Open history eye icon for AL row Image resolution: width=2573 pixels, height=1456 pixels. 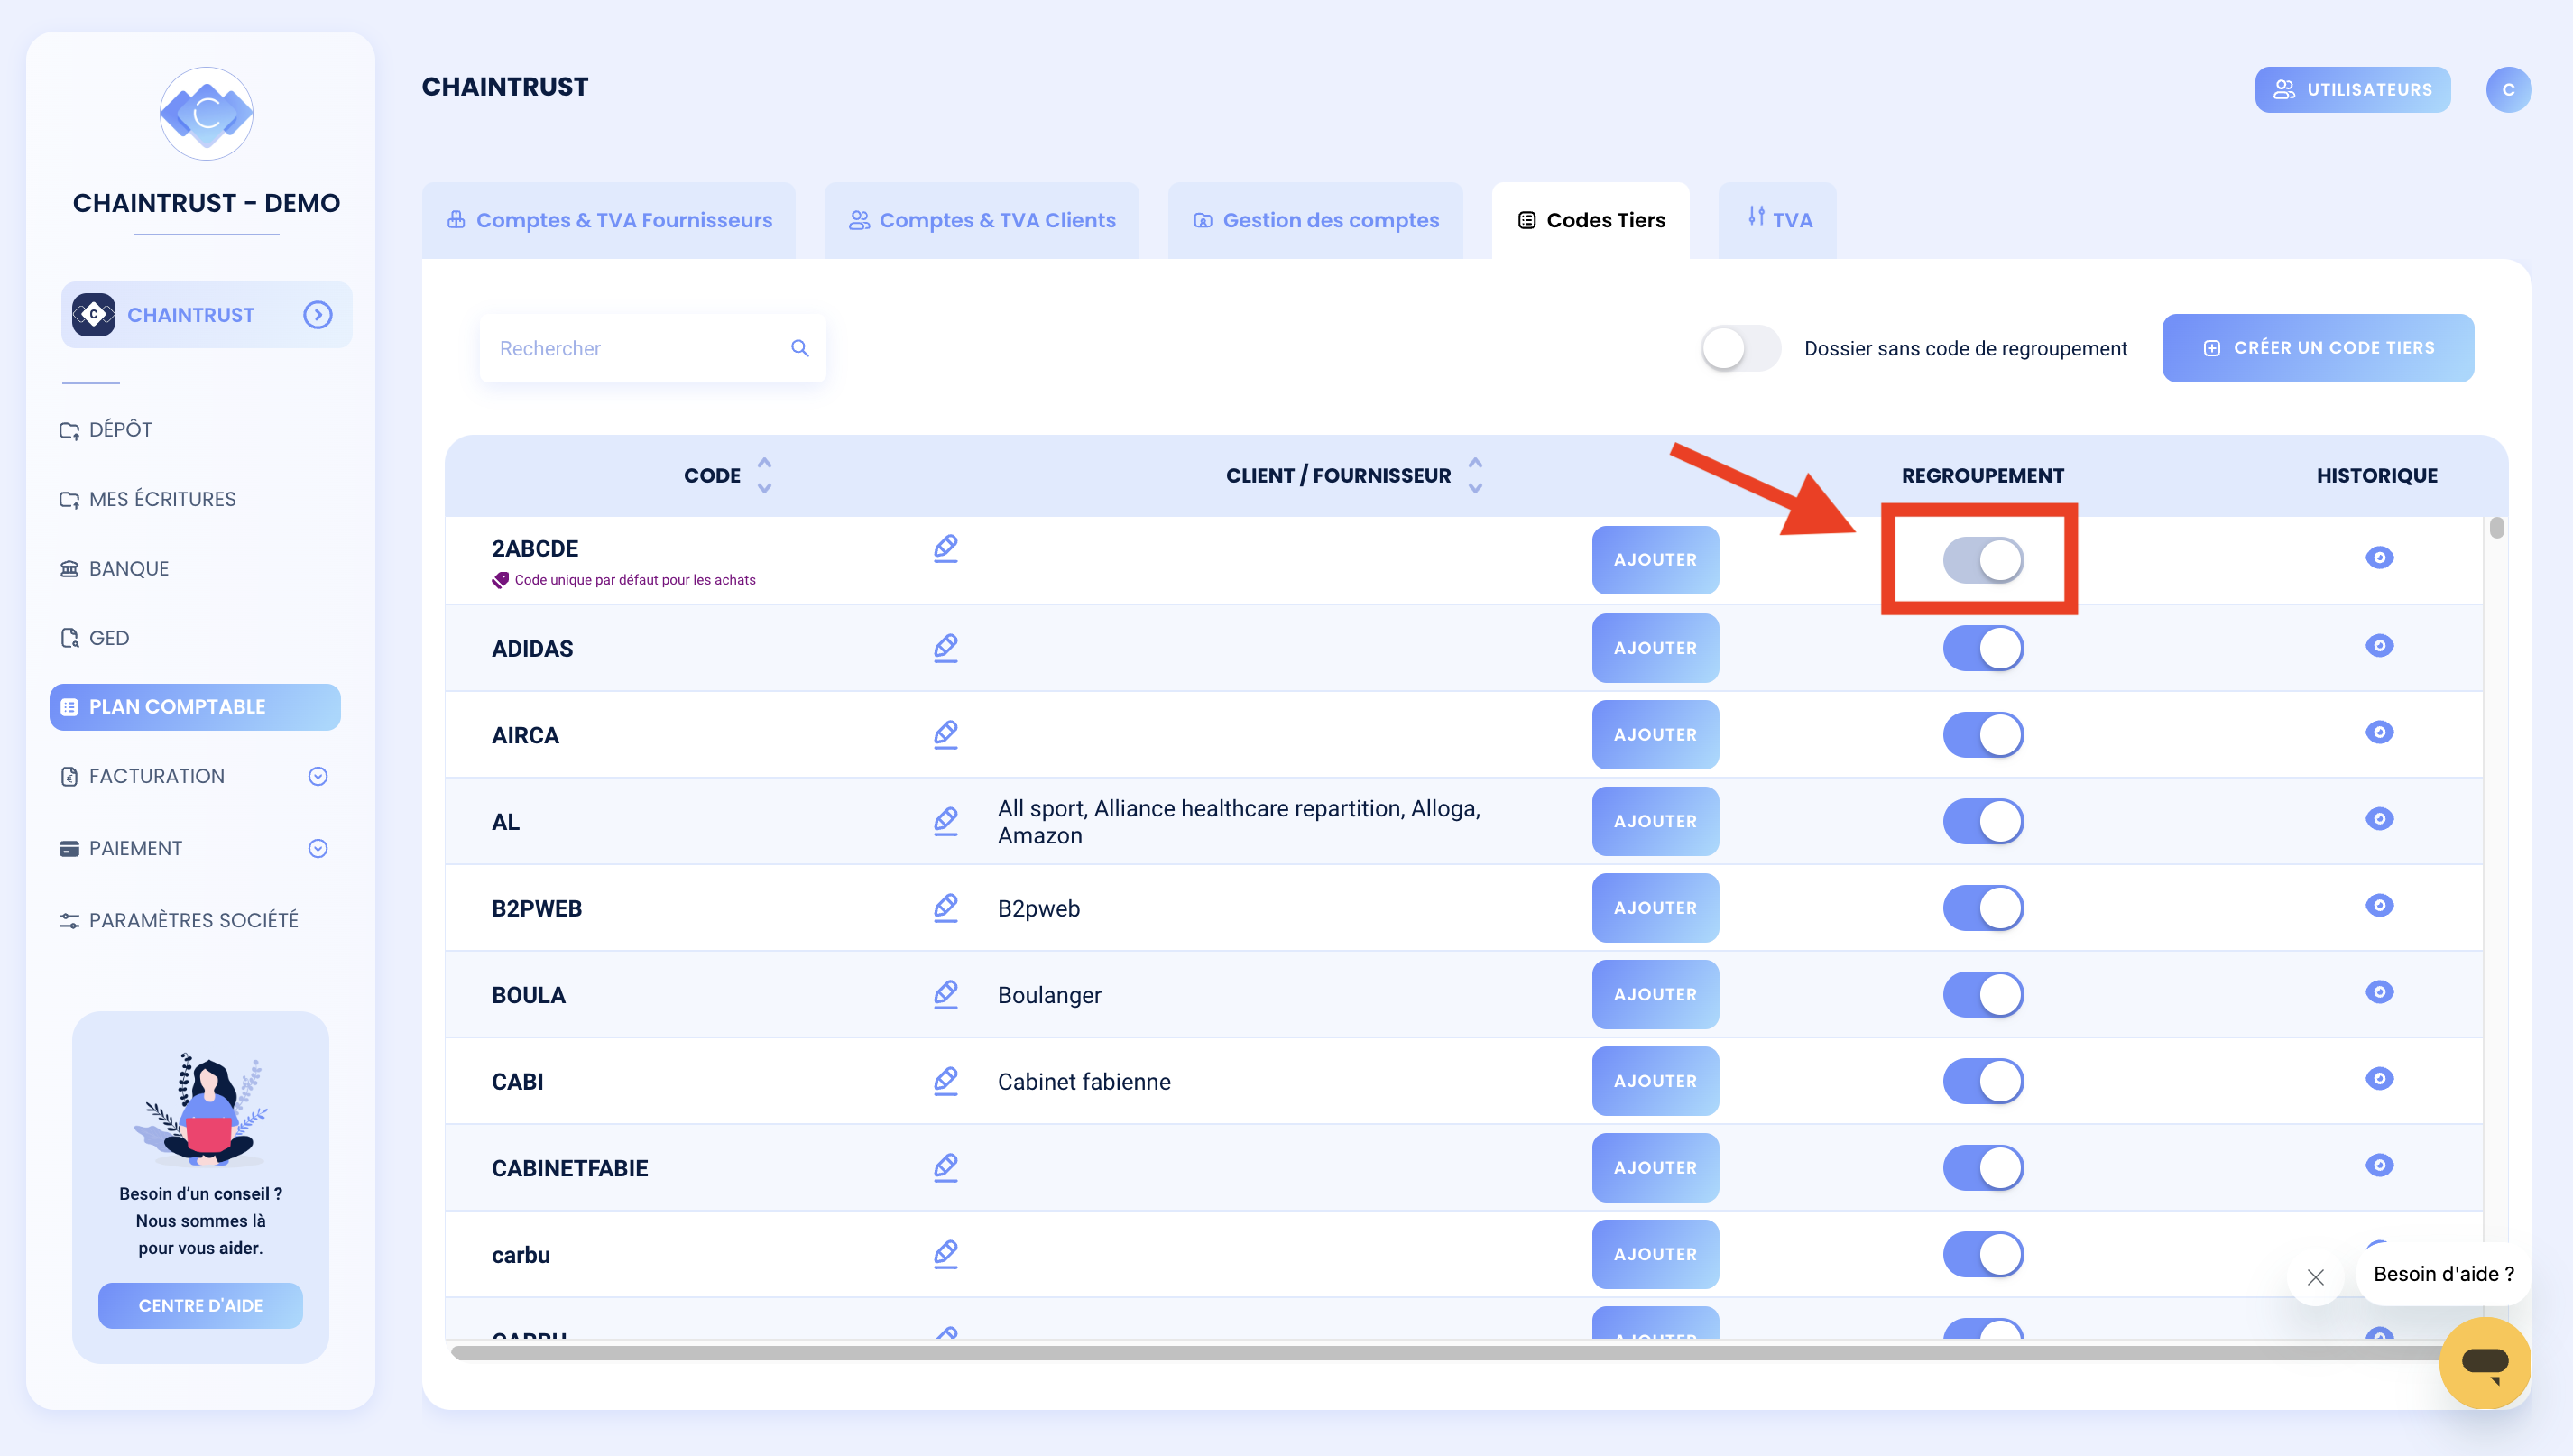pos(2379,818)
